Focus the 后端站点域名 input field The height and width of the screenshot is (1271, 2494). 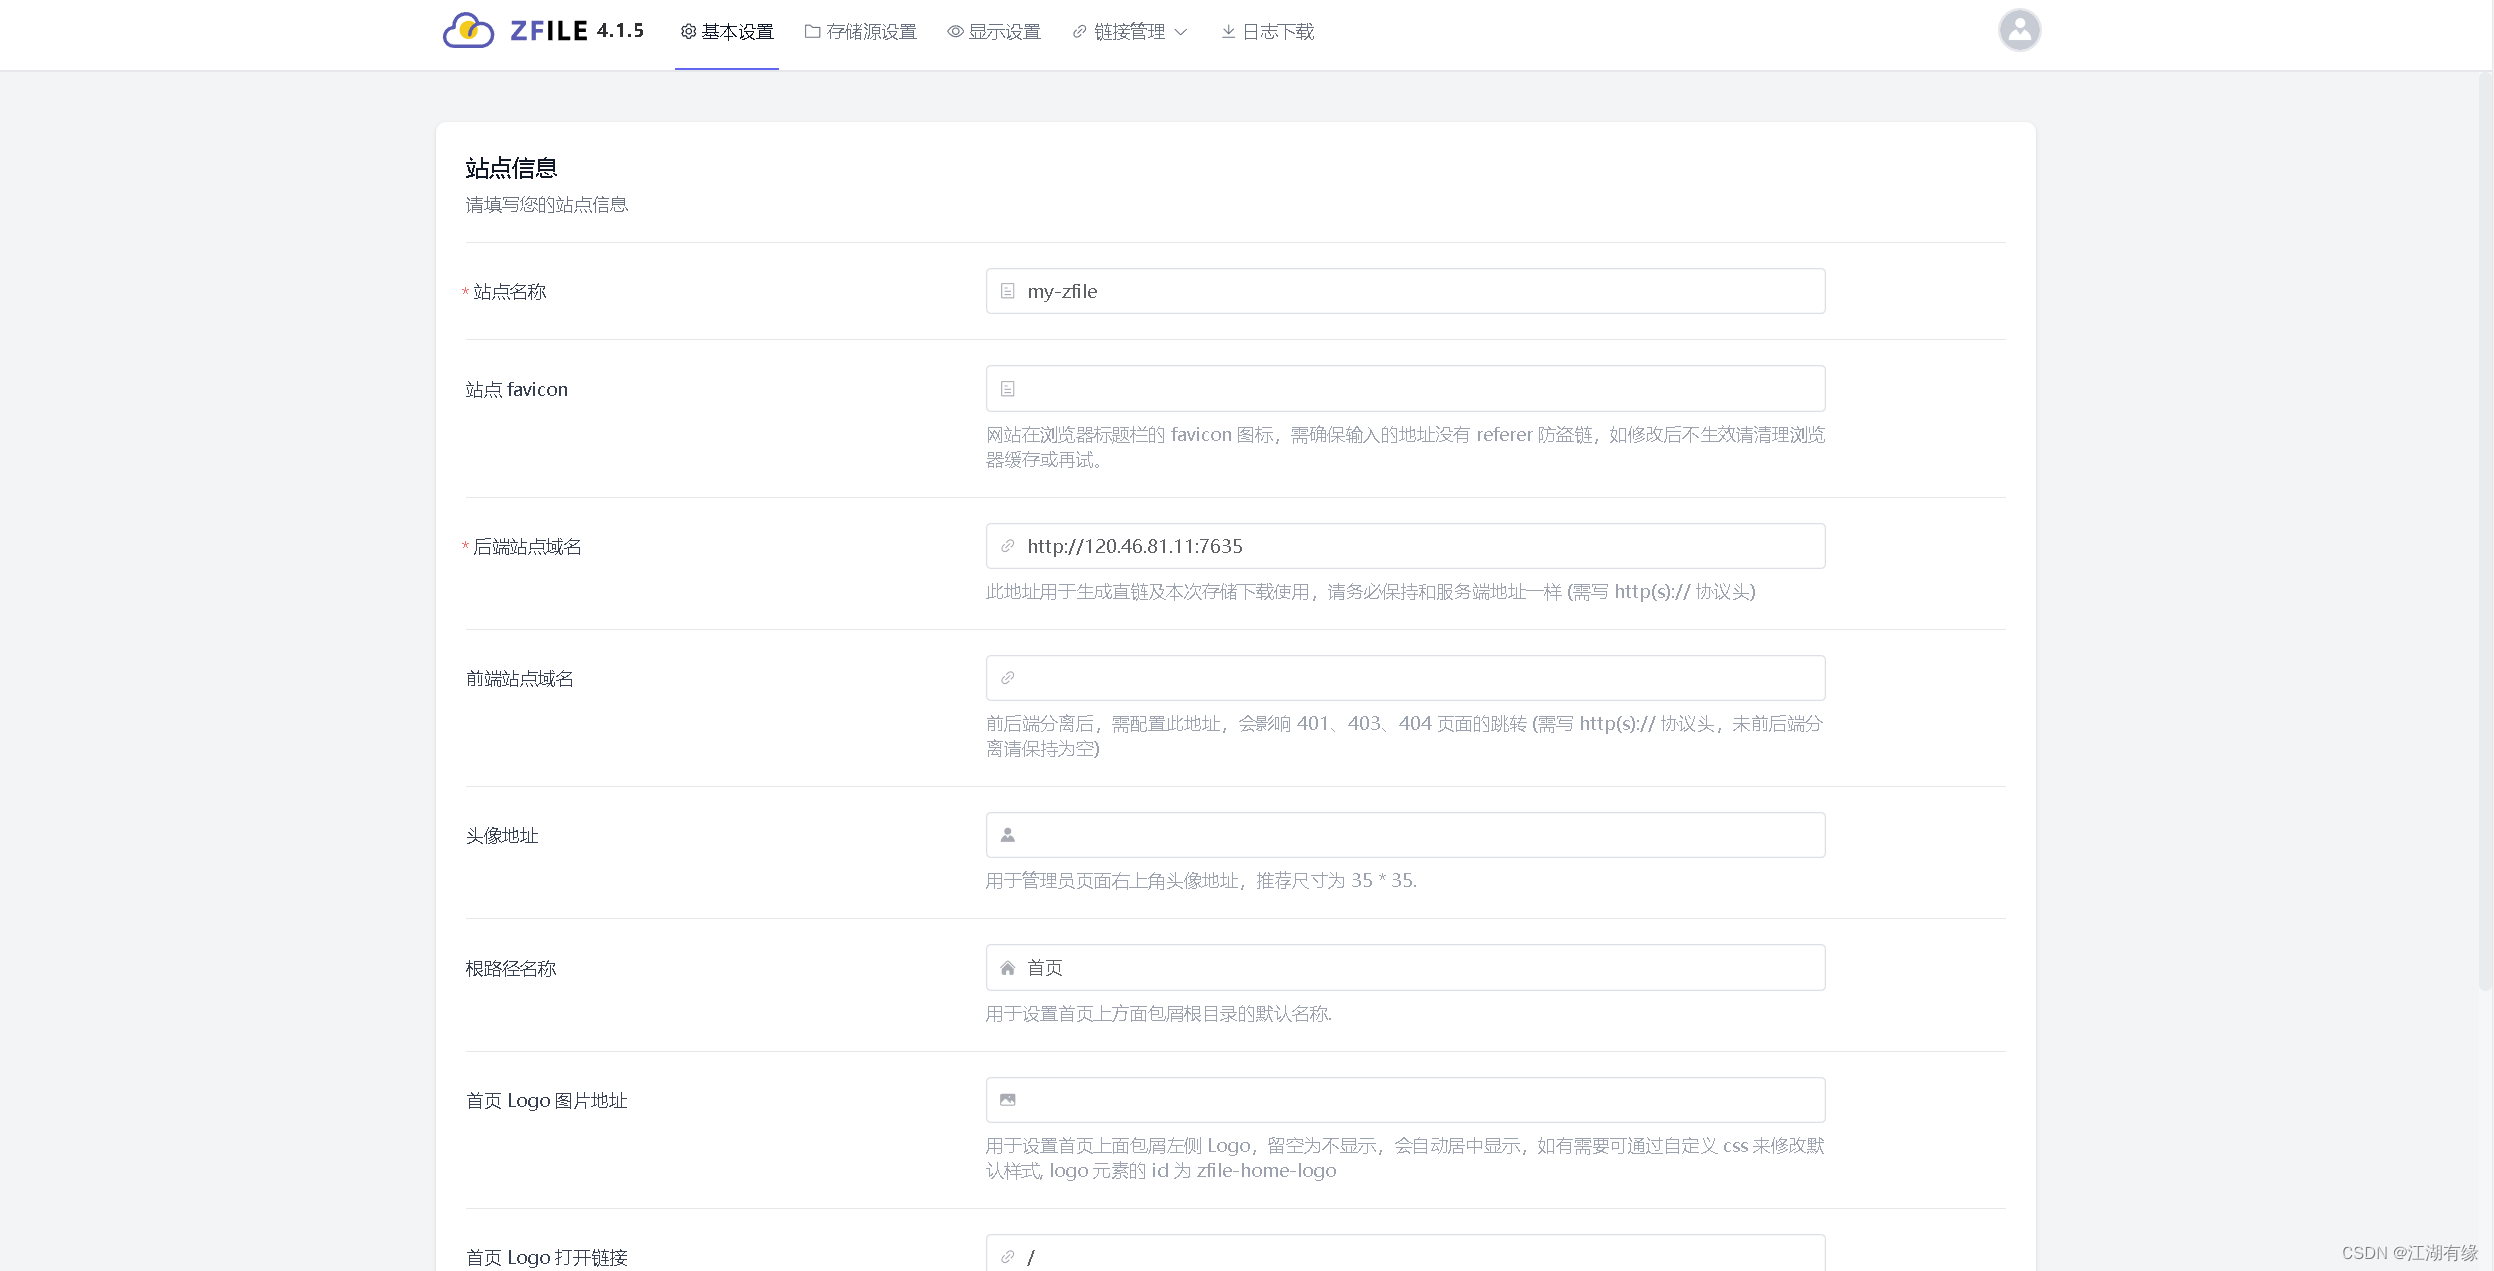(x=1405, y=546)
